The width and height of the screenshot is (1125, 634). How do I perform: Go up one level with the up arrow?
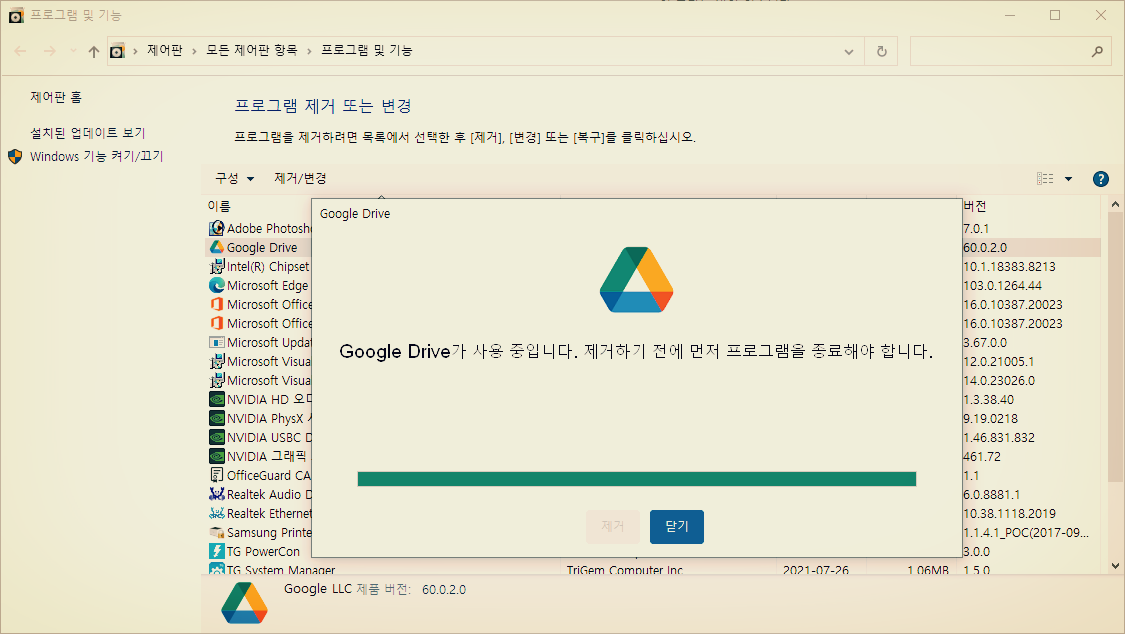(93, 51)
